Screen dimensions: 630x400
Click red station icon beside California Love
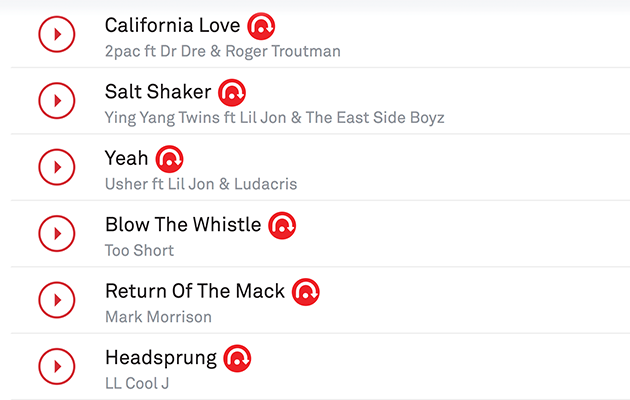coord(261,26)
